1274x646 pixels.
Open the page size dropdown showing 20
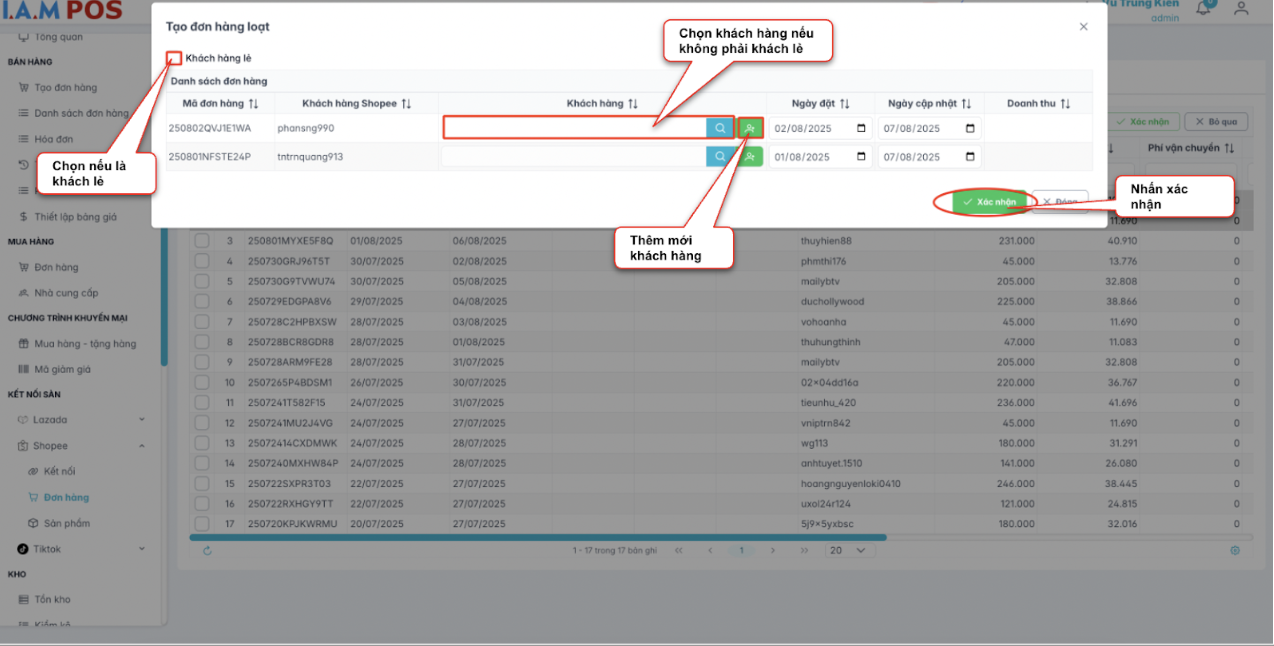tap(849, 550)
